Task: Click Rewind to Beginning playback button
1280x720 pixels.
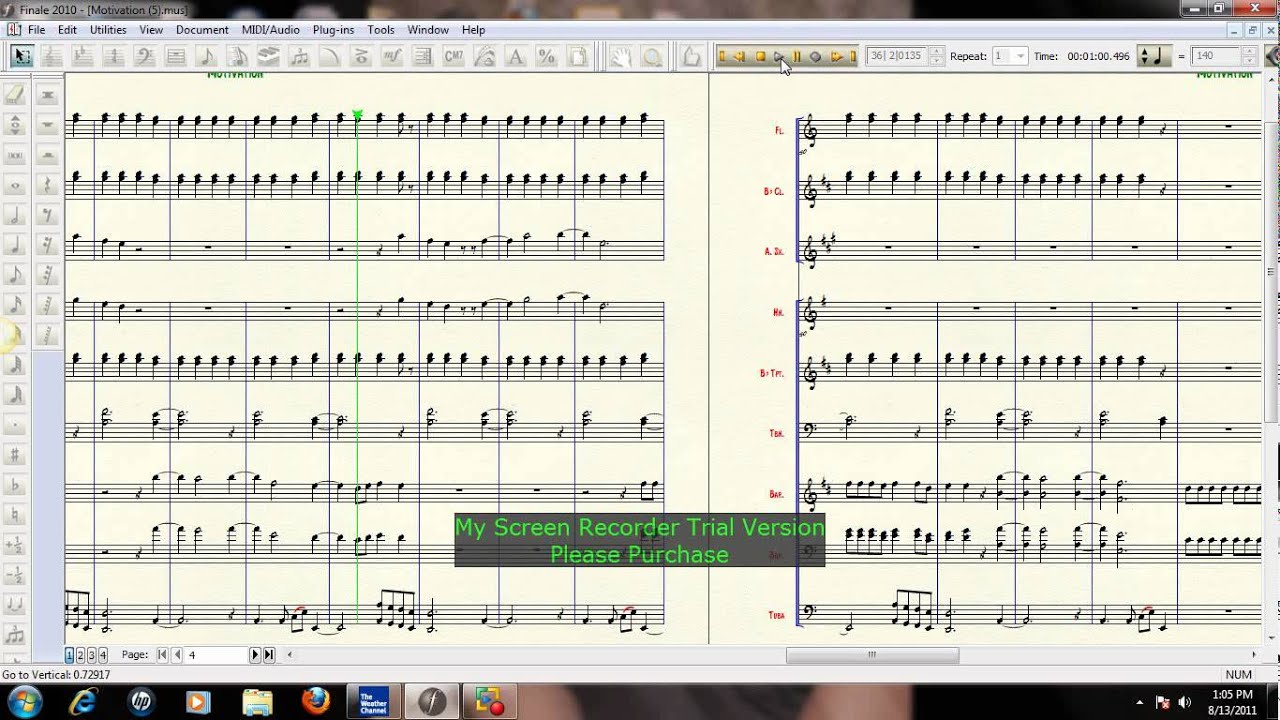Action: [x=722, y=57]
